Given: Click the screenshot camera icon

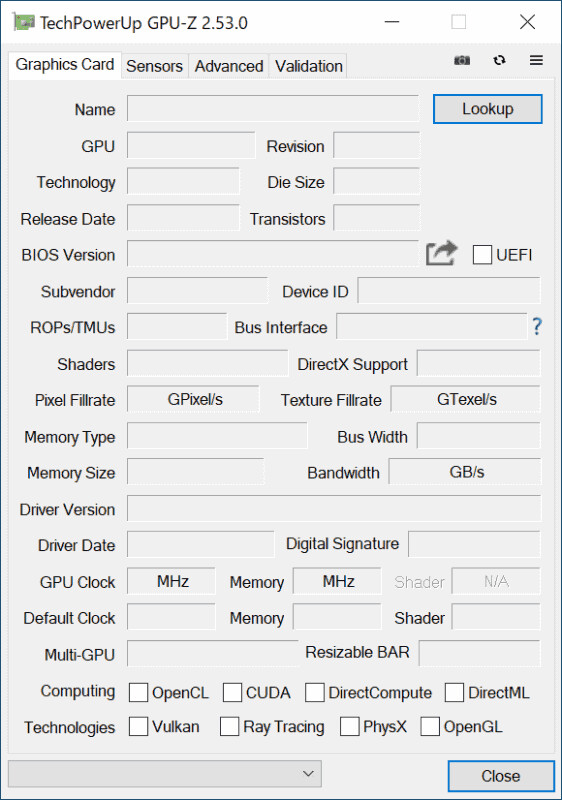Looking at the screenshot, I should tap(462, 61).
